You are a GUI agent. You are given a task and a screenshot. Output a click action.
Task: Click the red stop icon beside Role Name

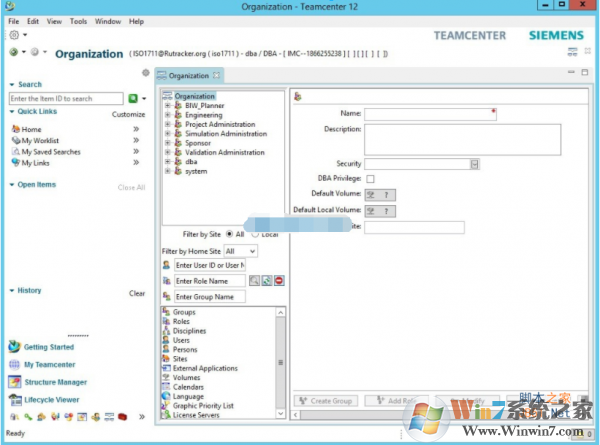pyautogui.click(x=279, y=281)
